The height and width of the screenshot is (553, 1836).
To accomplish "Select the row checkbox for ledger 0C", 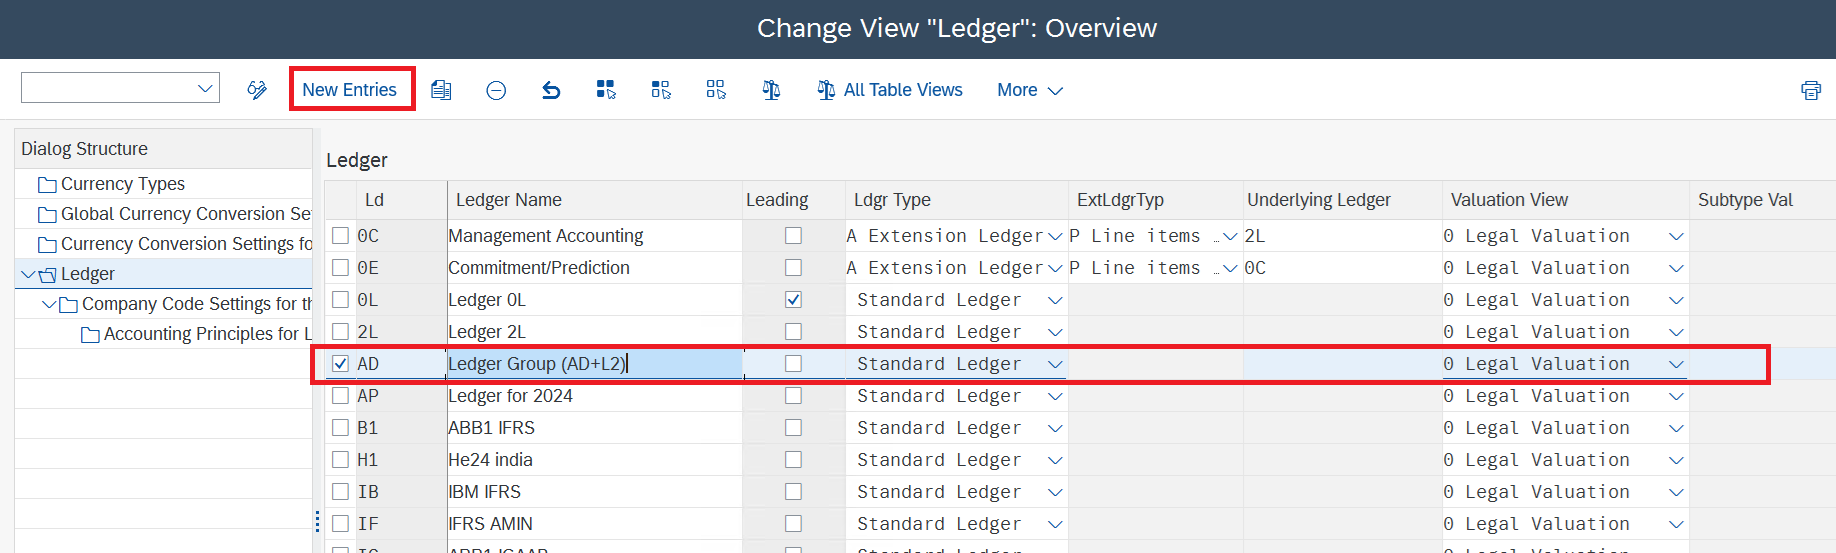I will click(x=340, y=236).
